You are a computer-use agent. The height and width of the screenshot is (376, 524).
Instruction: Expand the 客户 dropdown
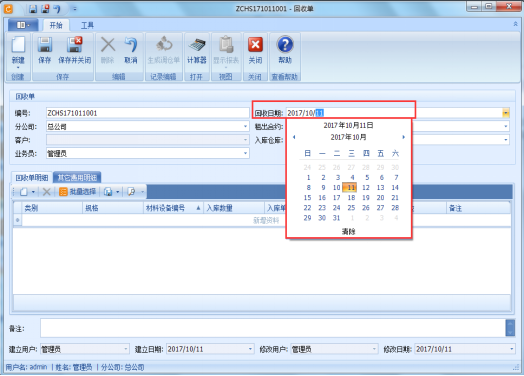pyautogui.click(x=245, y=140)
